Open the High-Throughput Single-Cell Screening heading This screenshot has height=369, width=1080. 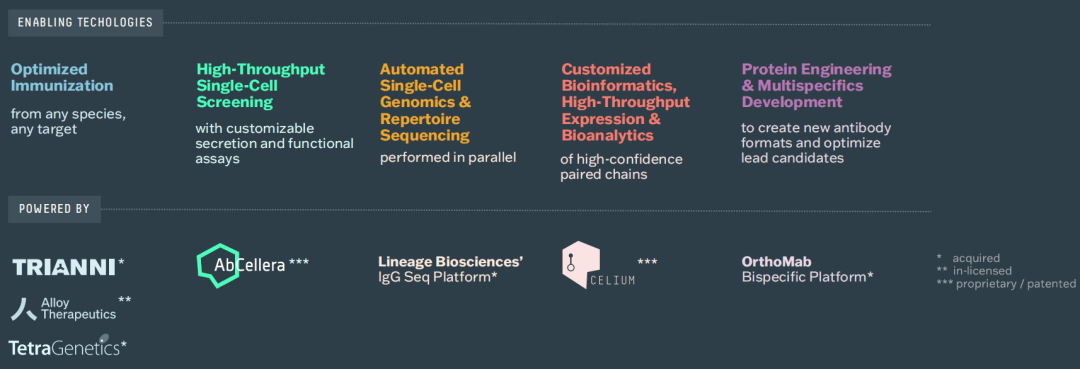point(261,85)
